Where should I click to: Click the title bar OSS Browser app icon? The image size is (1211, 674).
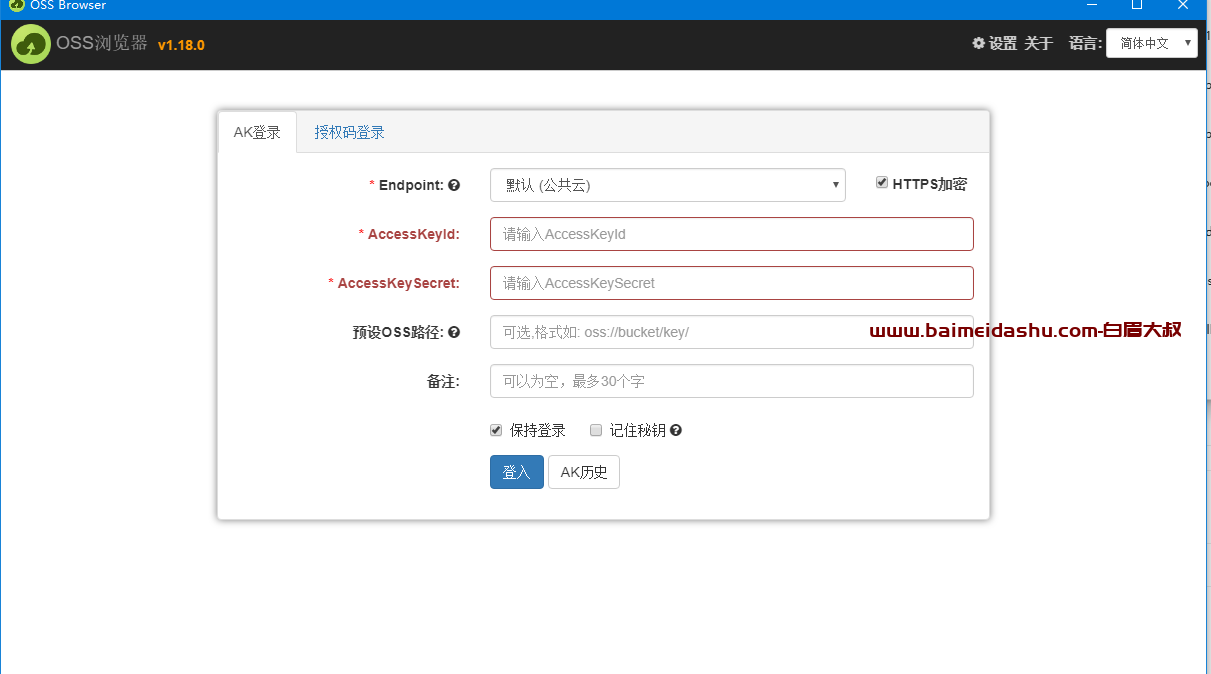point(16,5)
